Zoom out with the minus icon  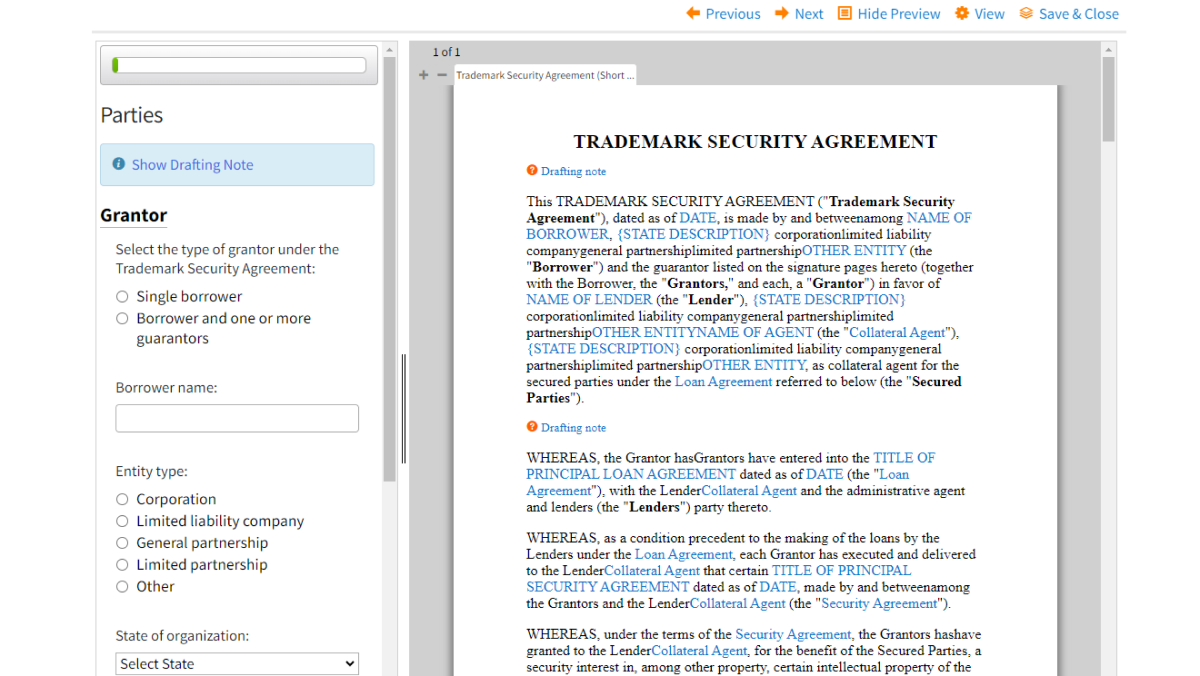pos(441,75)
